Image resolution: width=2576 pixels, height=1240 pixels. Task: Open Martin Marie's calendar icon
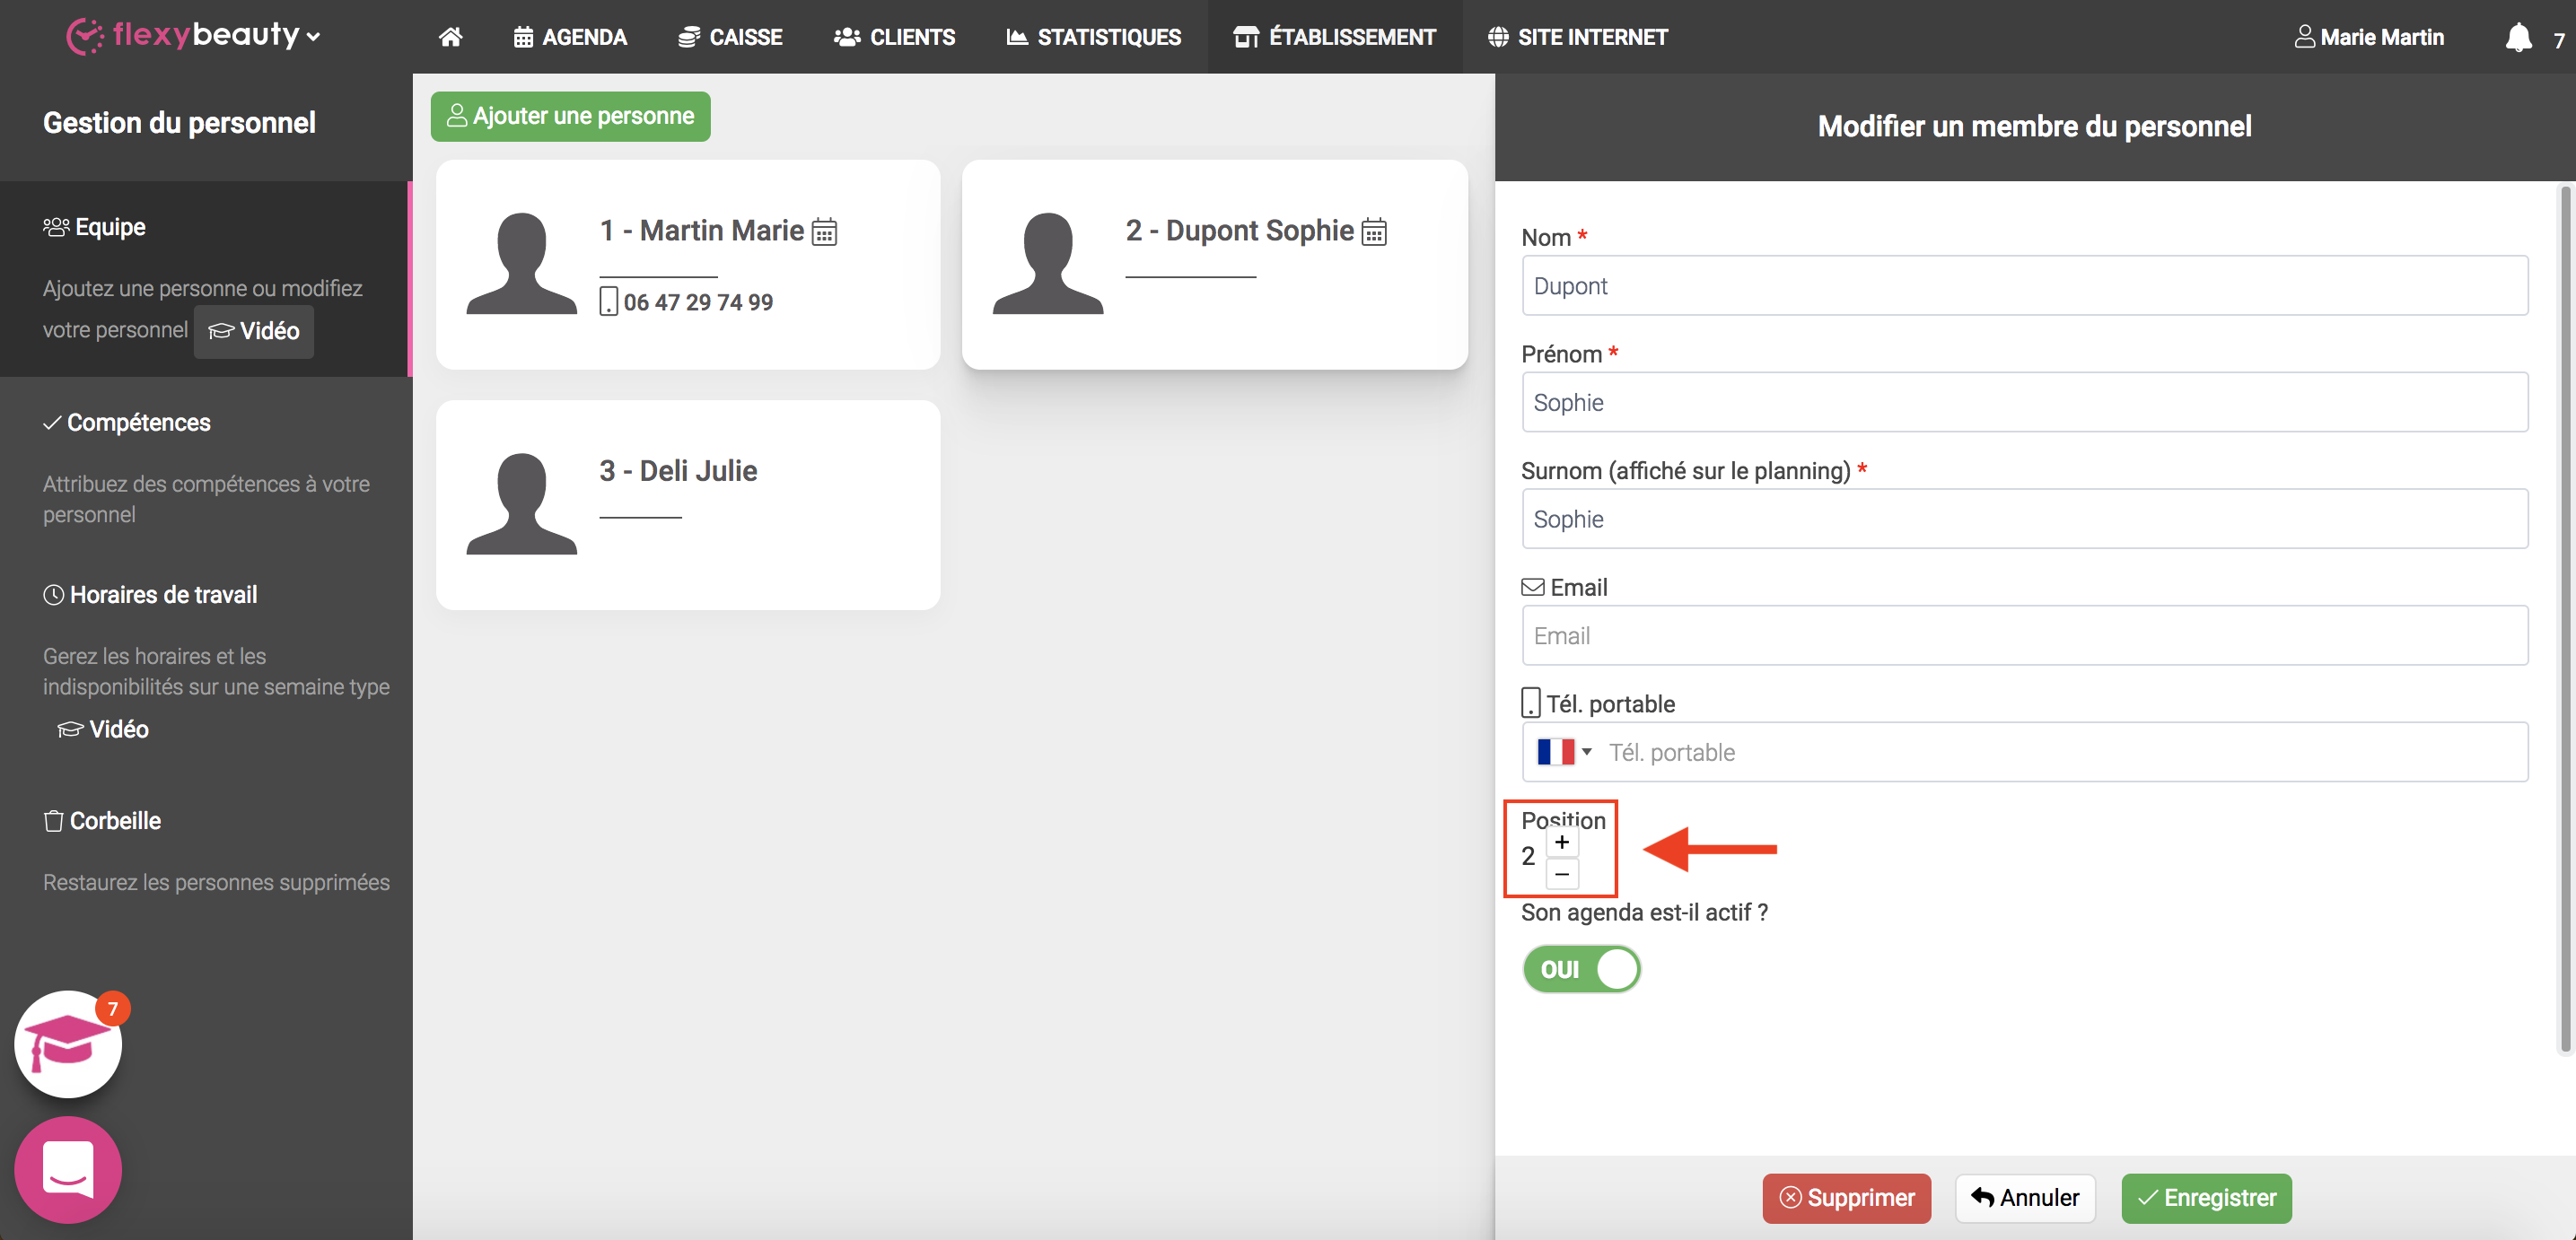(x=824, y=232)
